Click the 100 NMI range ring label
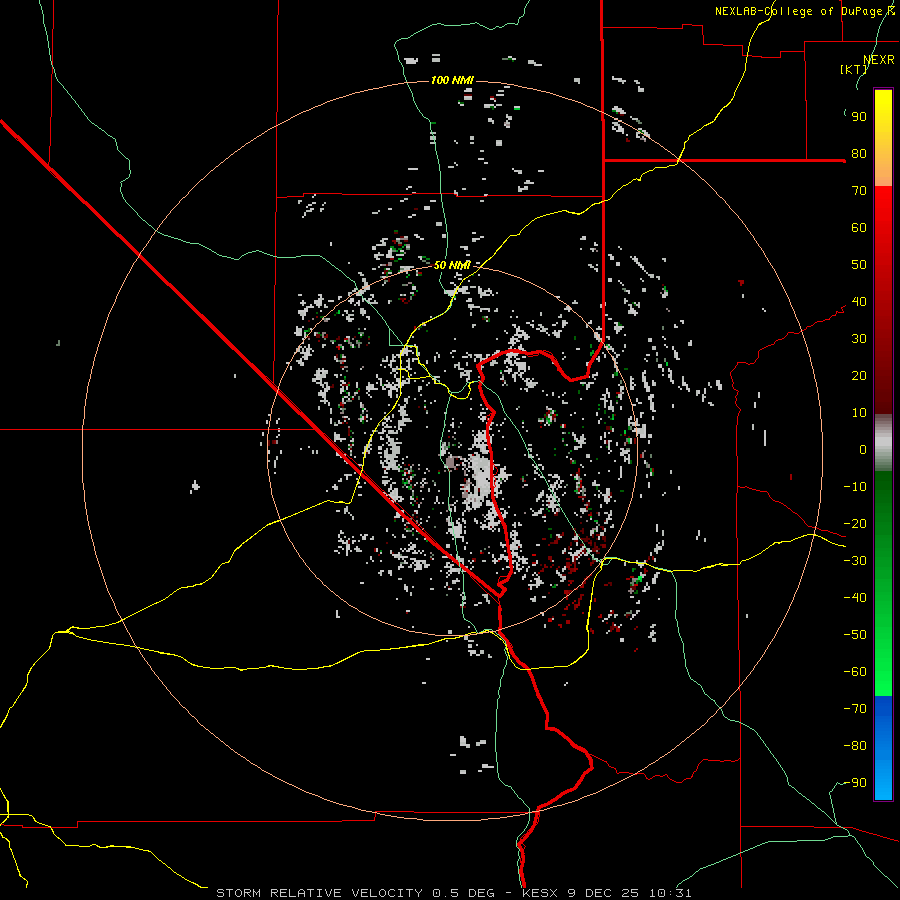The image size is (900, 900). click(x=452, y=80)
